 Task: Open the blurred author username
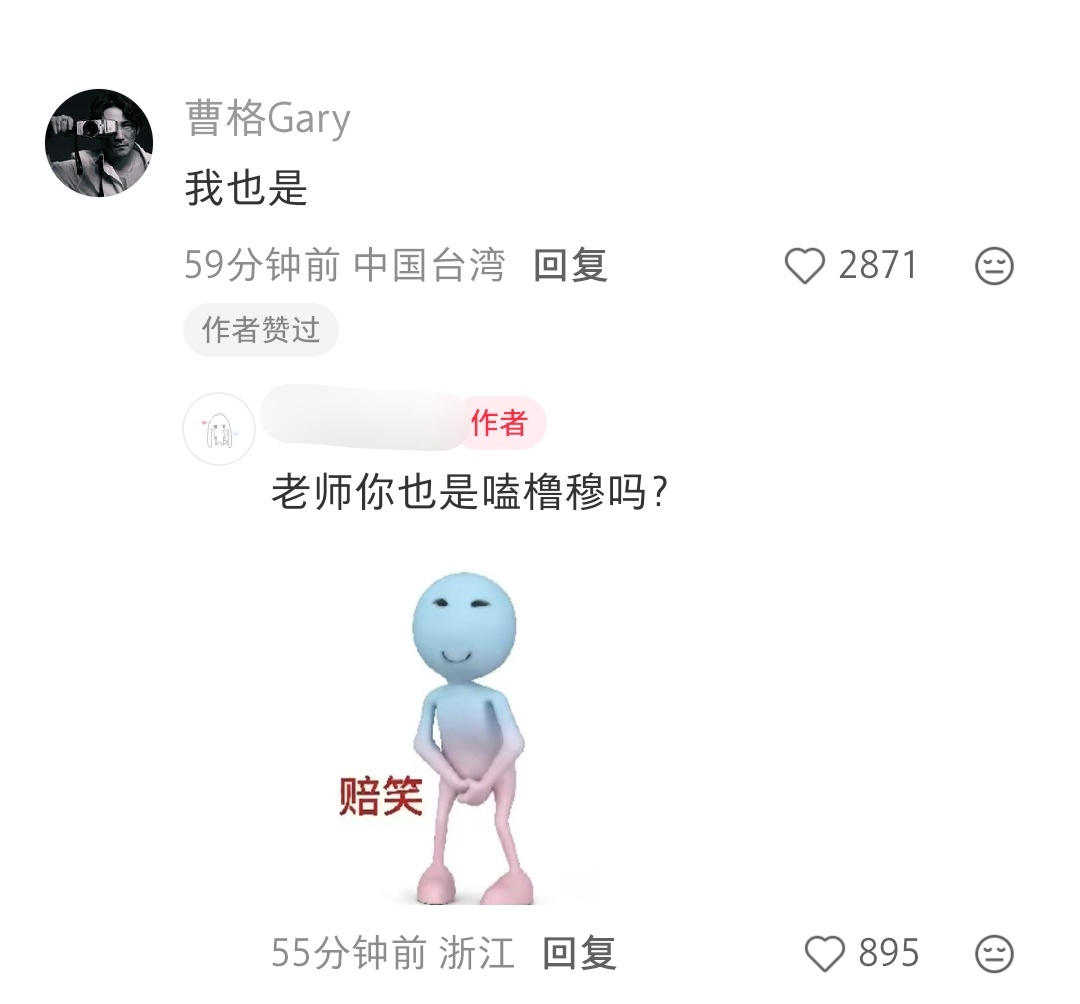pos(364,417)
